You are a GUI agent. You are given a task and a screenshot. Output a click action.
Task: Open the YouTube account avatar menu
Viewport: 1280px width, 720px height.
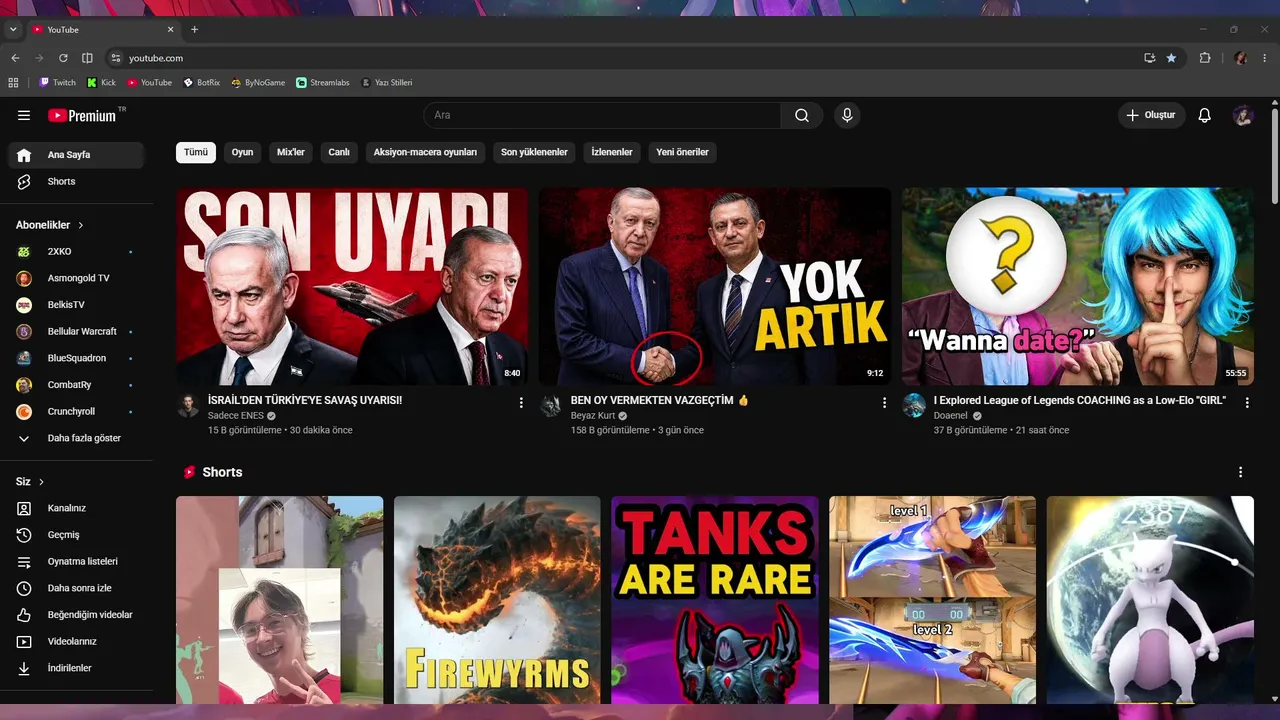[1243, 115]
